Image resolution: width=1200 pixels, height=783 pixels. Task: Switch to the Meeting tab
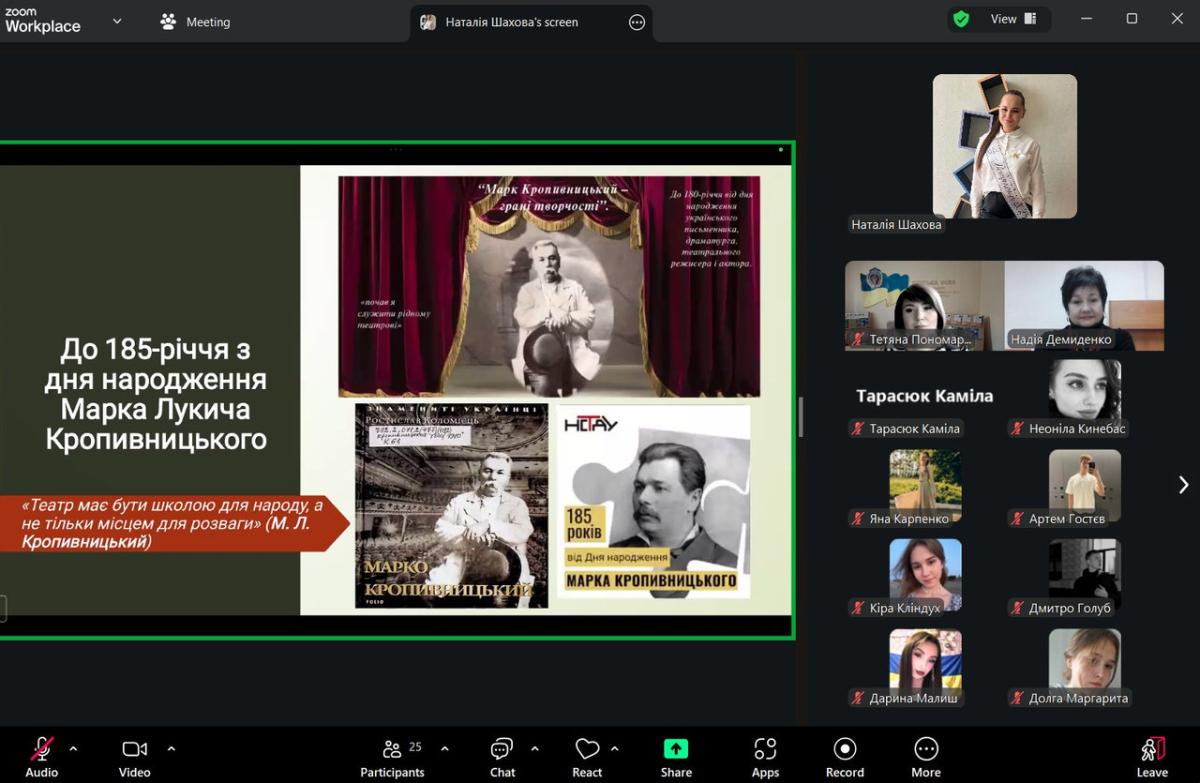tap(196, 22)
